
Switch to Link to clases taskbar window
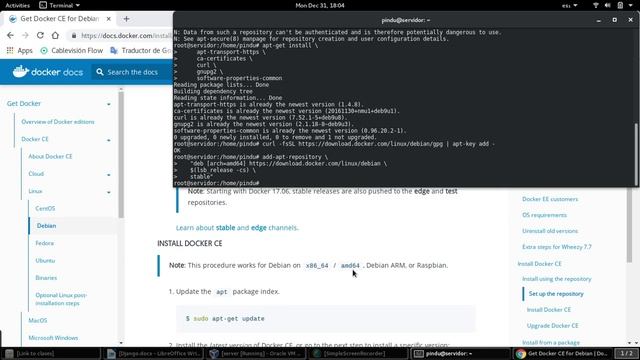51,353
